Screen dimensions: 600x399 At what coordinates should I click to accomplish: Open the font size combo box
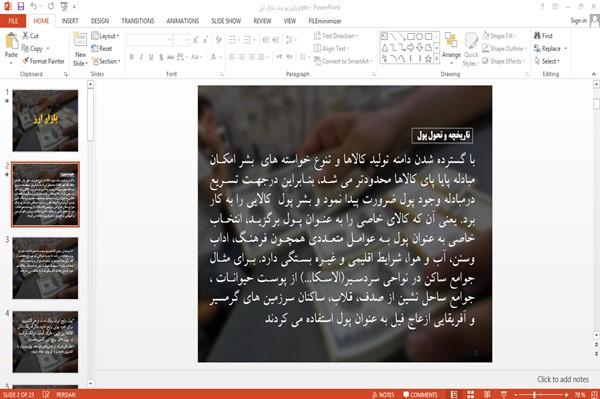[x=181, y=40]
